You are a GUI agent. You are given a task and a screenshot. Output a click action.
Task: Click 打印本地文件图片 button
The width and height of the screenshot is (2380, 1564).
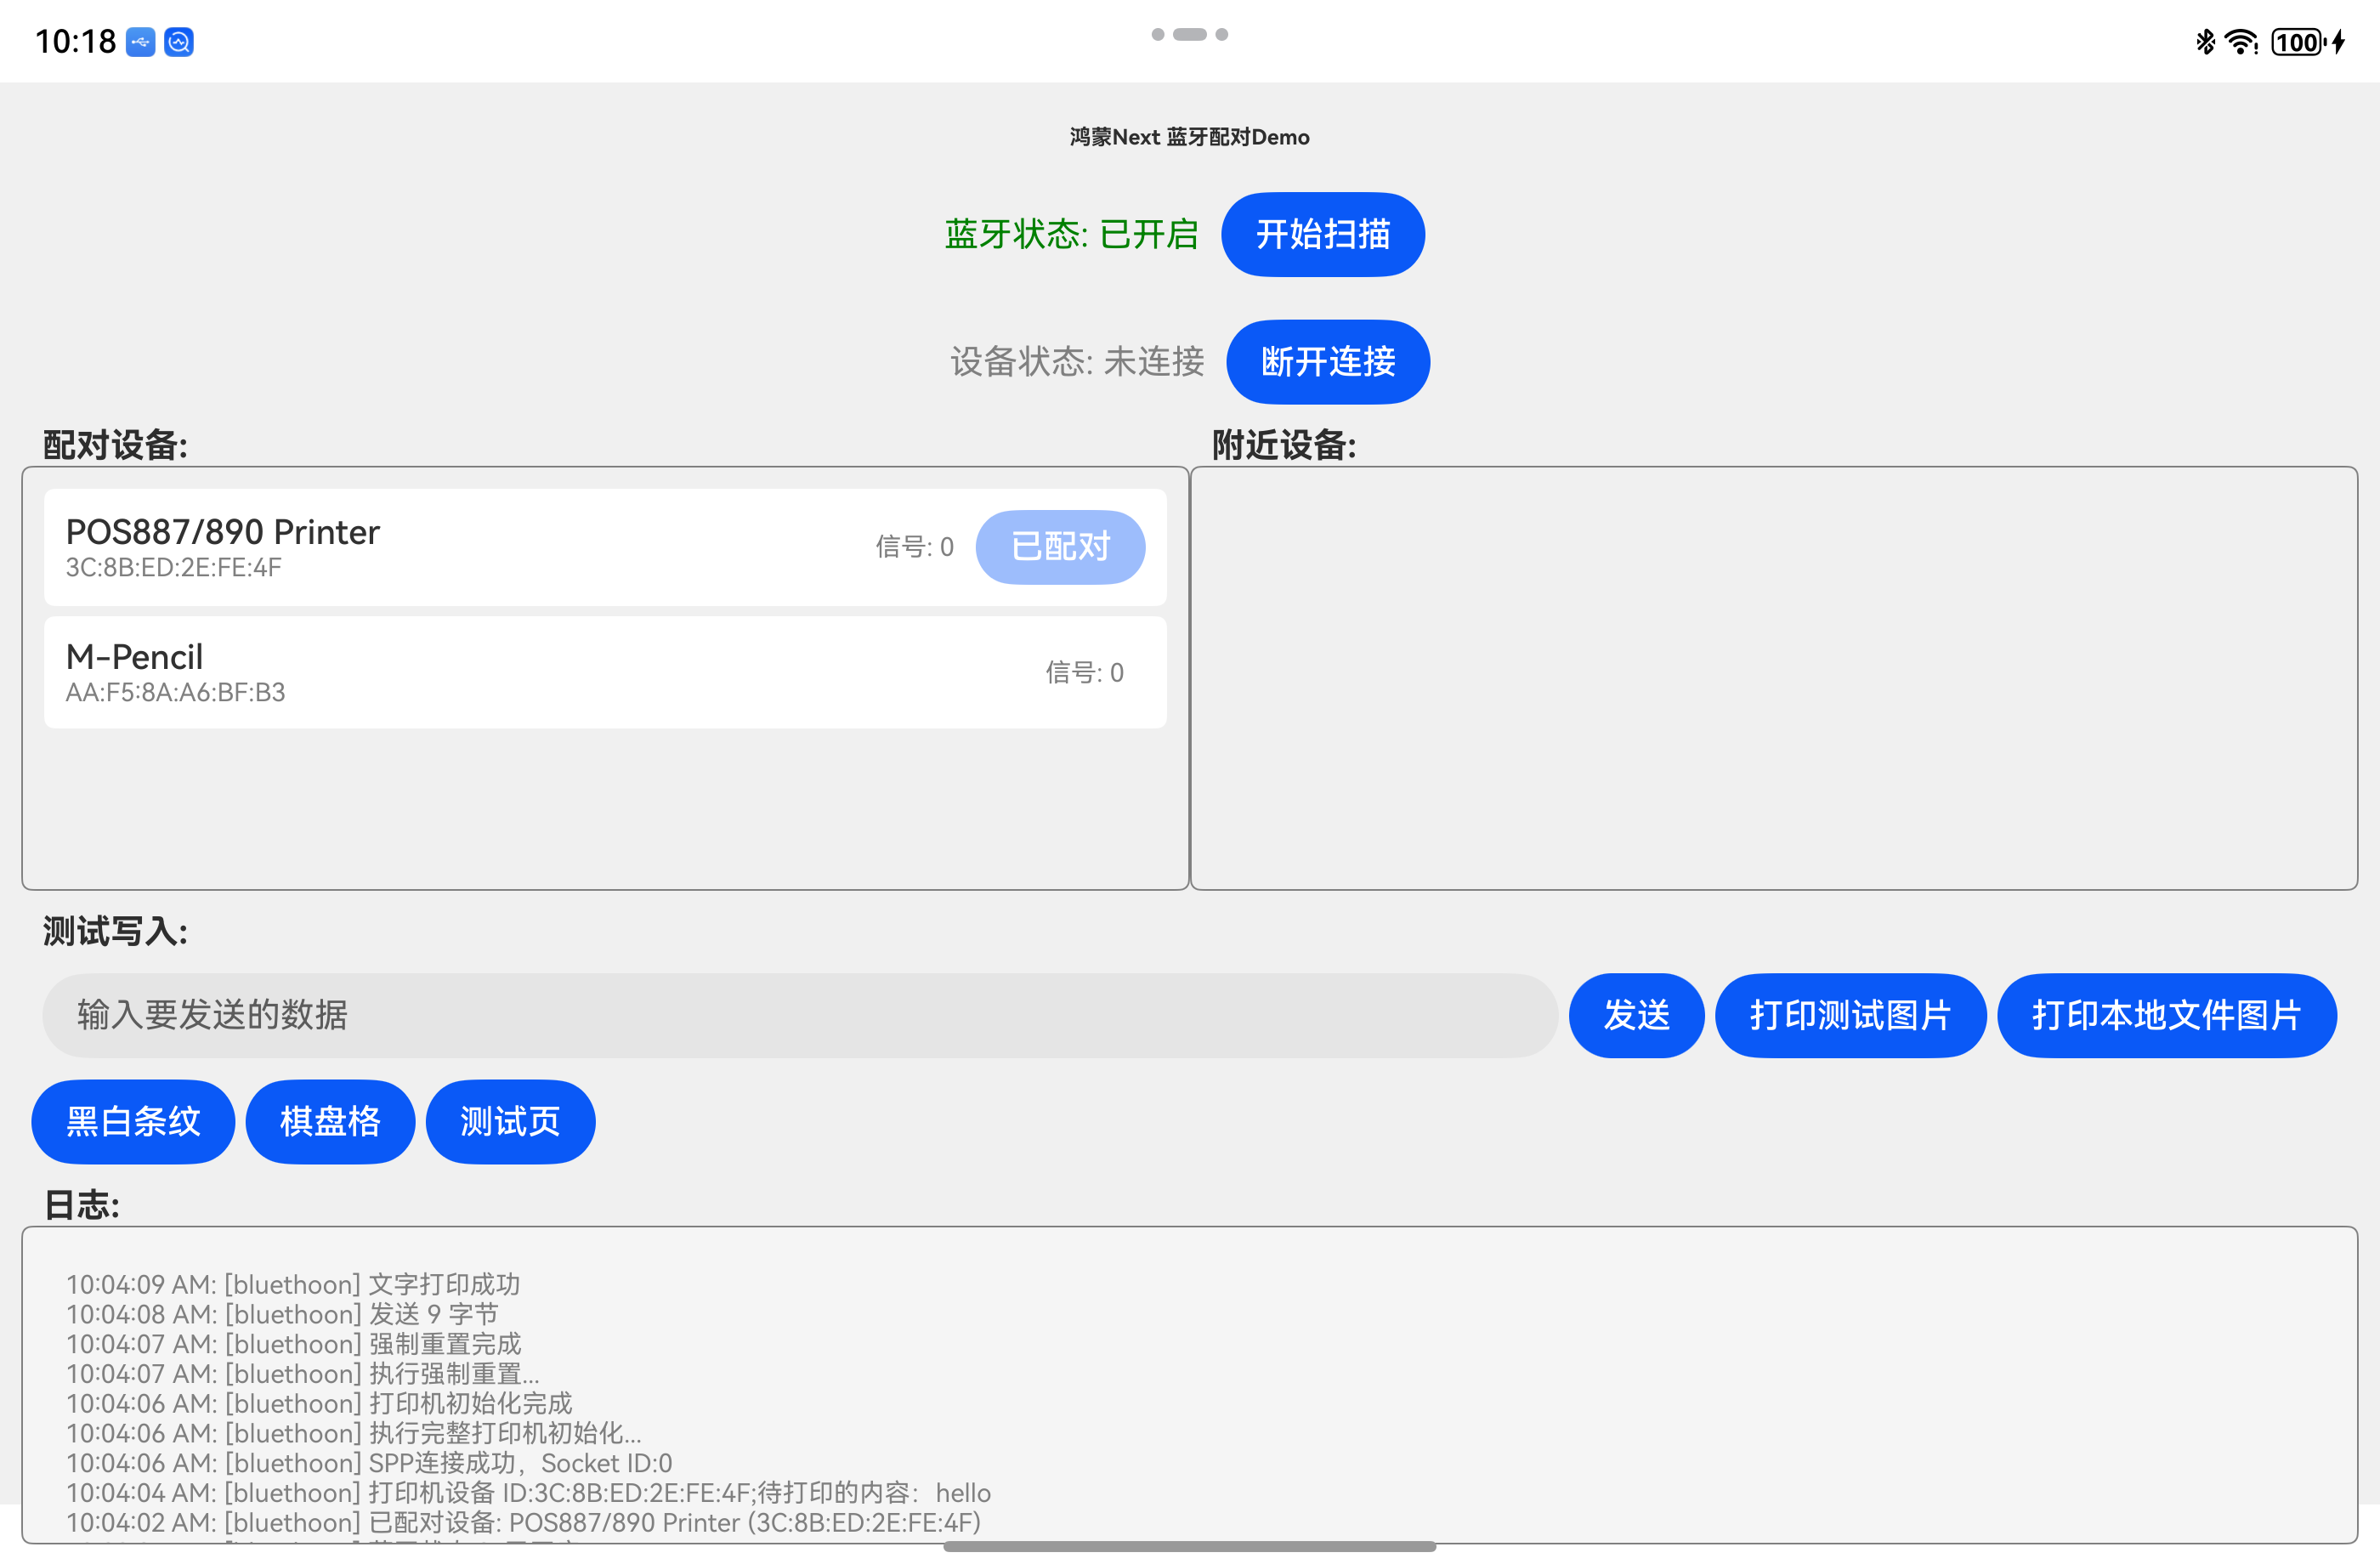click(x=2166, y=1015)
